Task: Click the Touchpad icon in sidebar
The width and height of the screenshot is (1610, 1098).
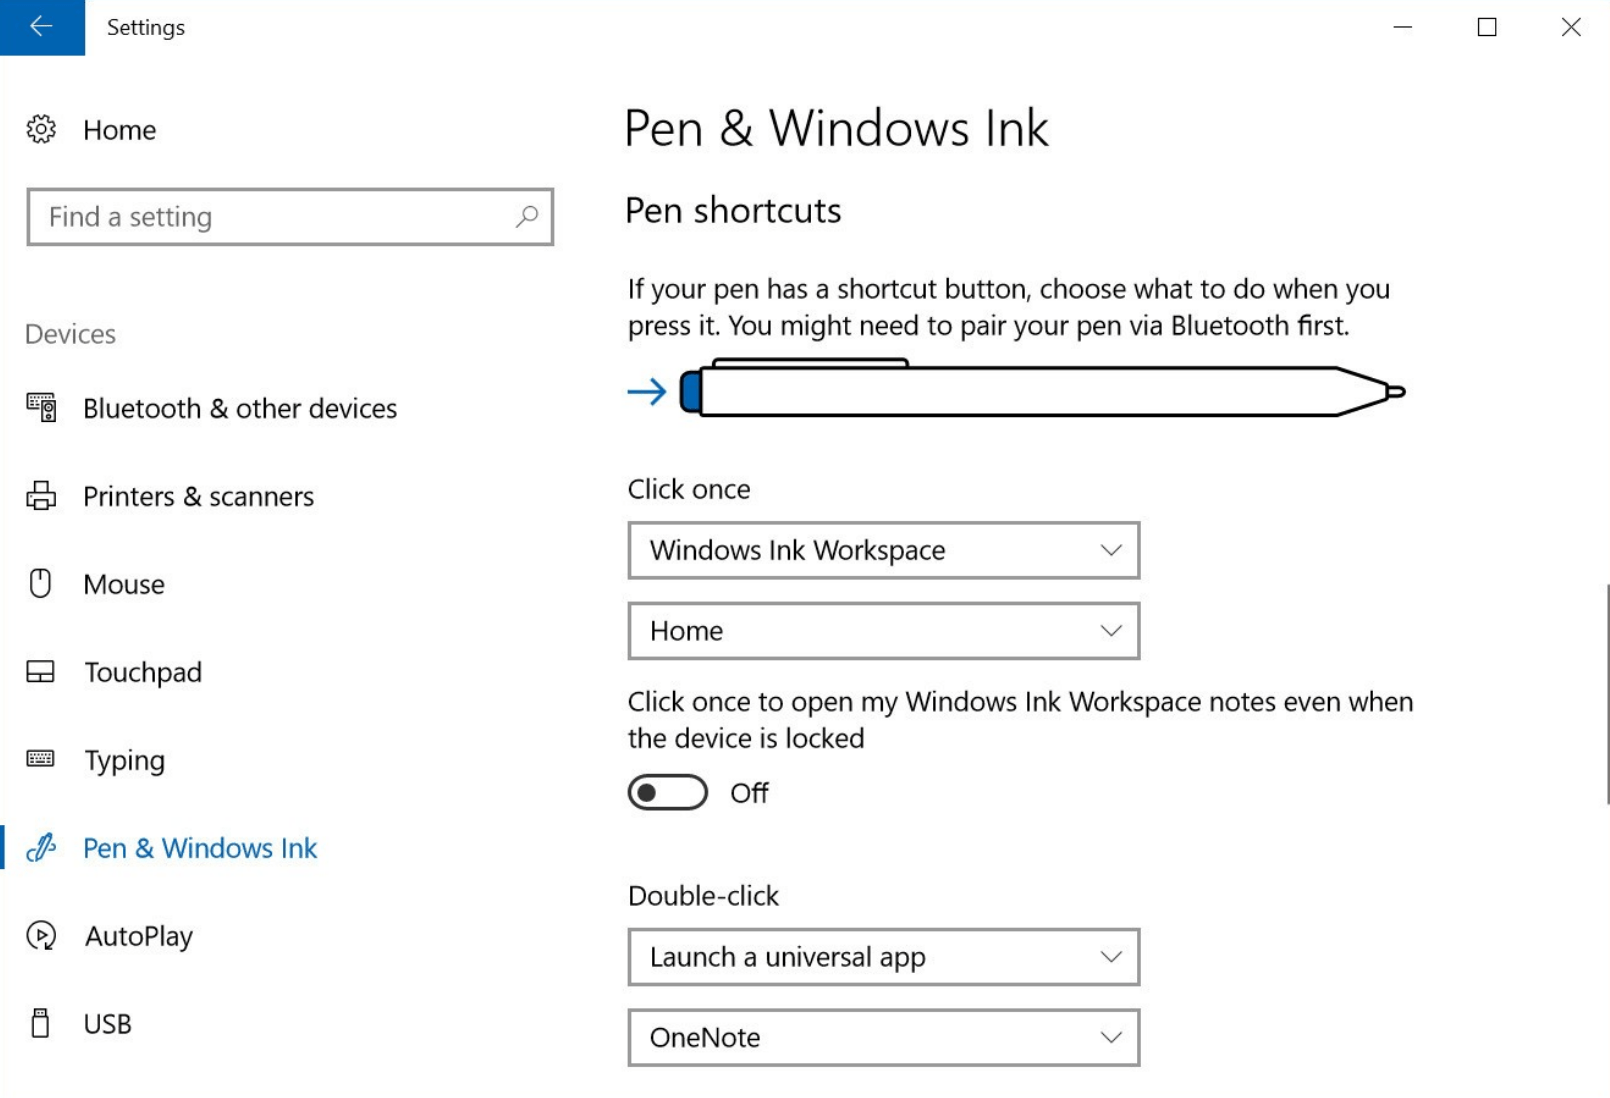Action: click(41, 671)
